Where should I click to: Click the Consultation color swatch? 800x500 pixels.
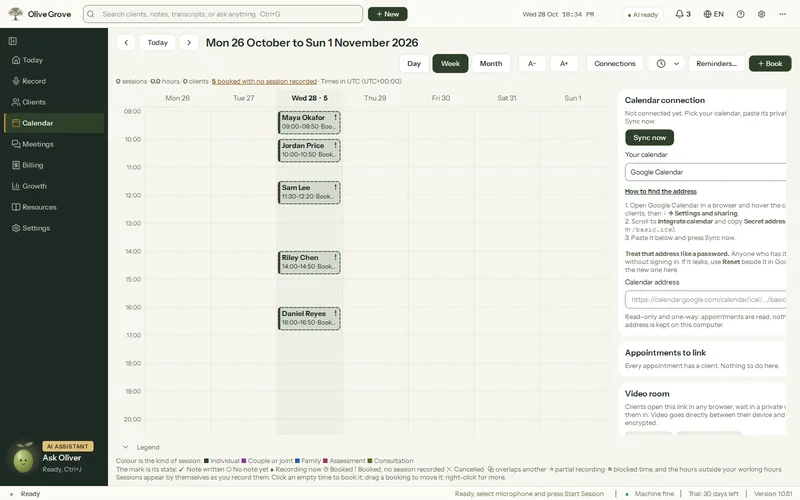click(370, 461)
